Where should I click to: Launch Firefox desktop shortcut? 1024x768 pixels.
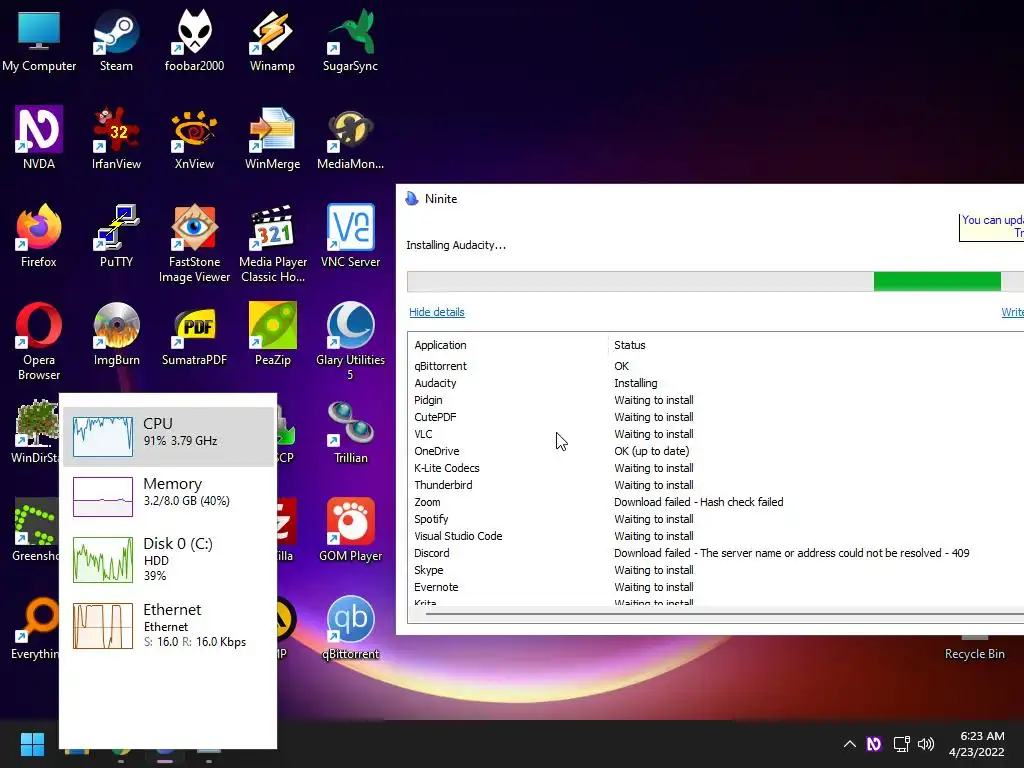coord(39,236)
